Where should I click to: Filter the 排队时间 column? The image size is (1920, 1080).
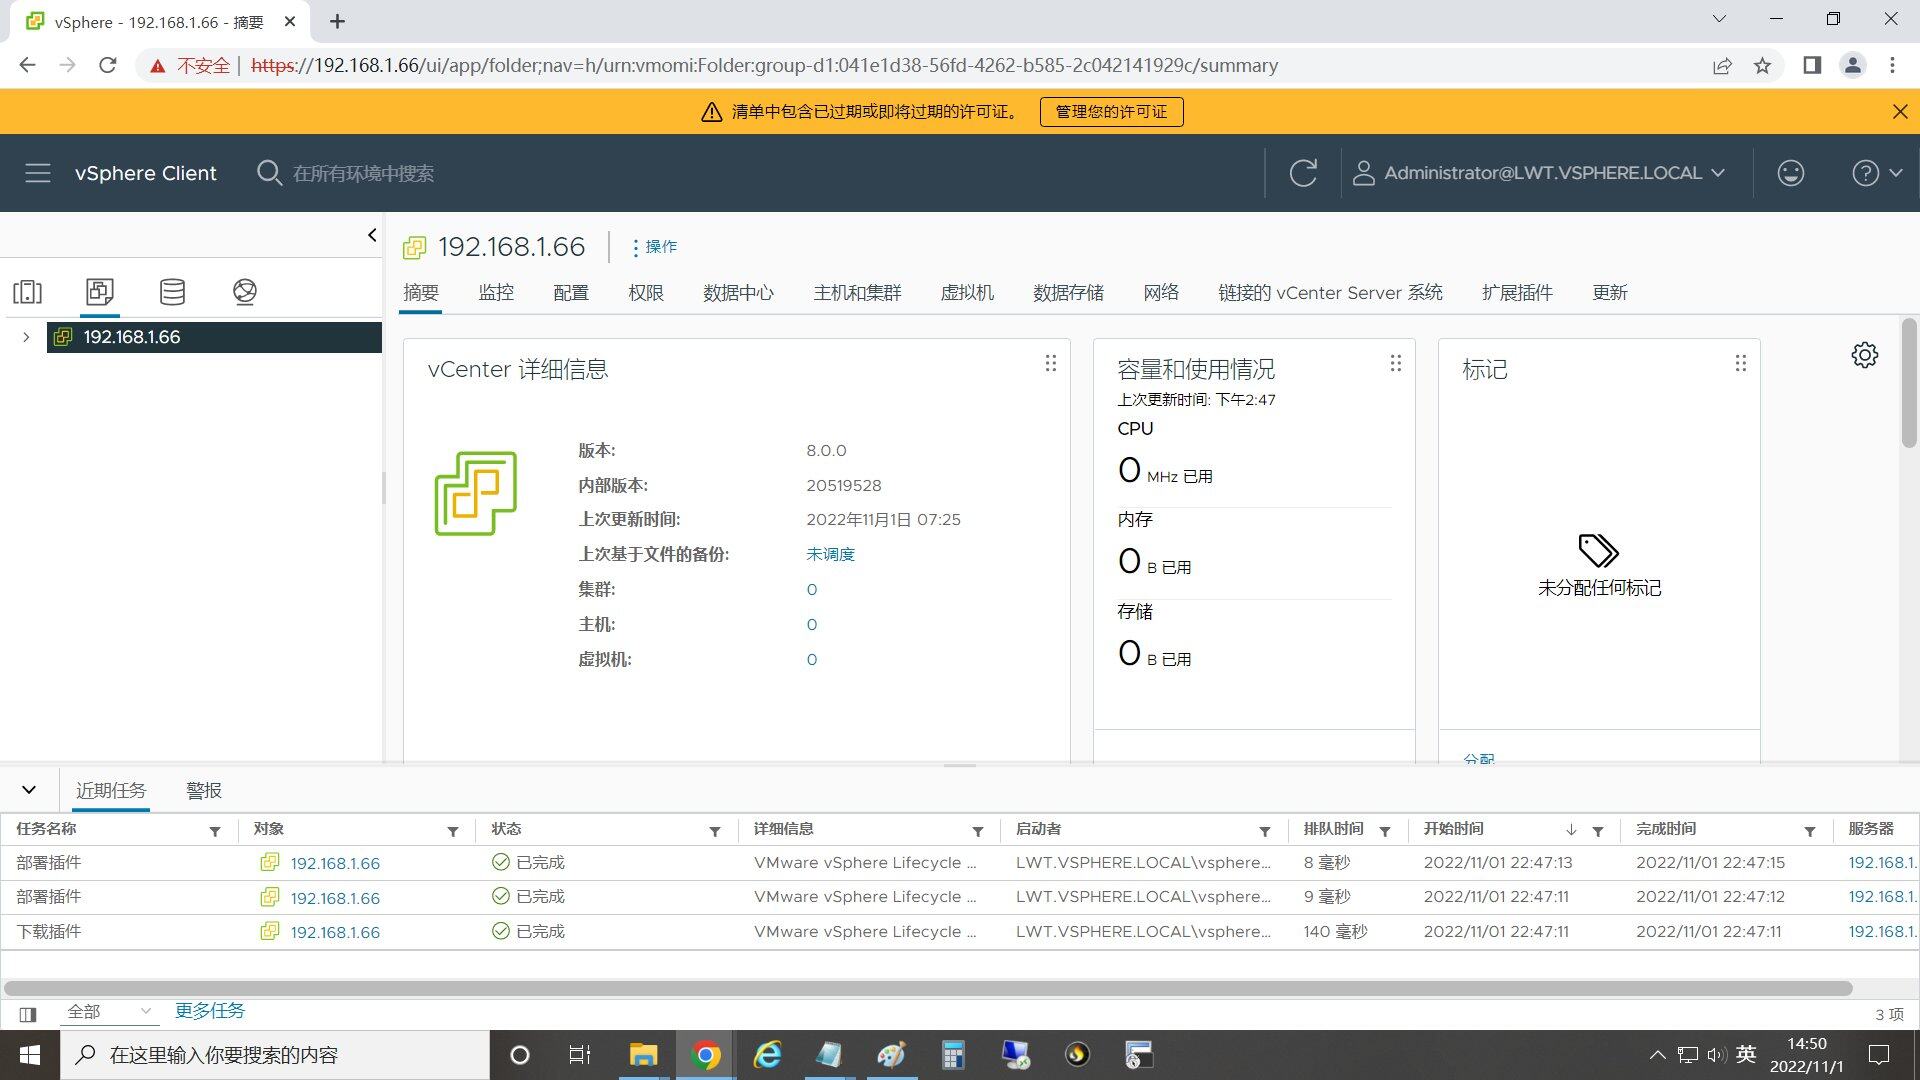pos(1385,832)
